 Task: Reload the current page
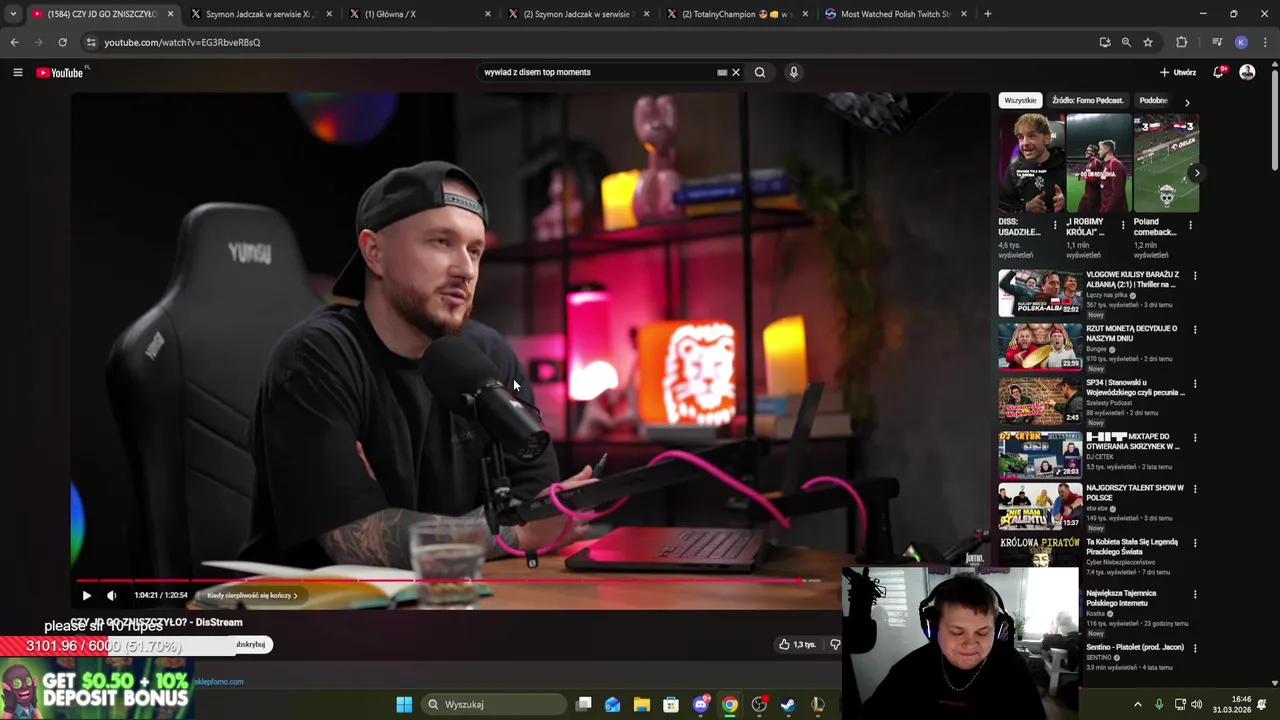coord(62,42)
